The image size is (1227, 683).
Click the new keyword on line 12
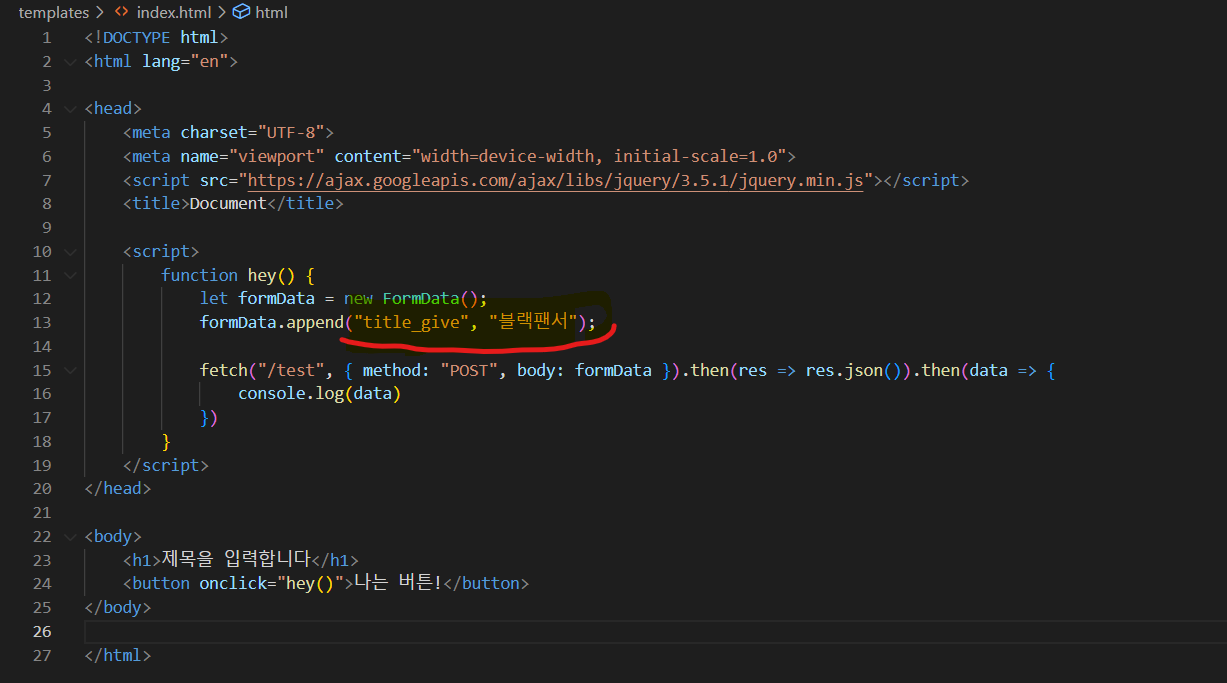point(358,299)
